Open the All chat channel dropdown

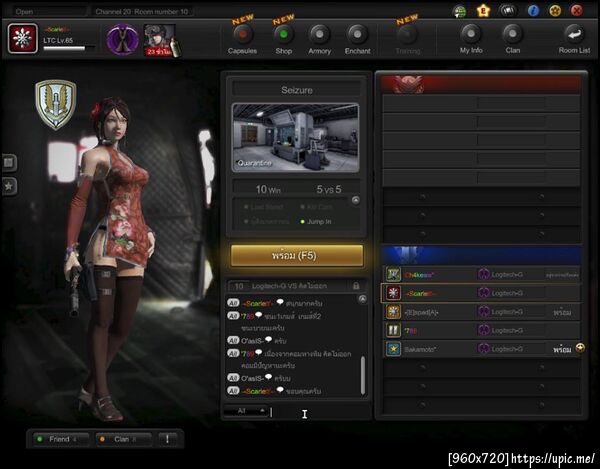point(246,411)
